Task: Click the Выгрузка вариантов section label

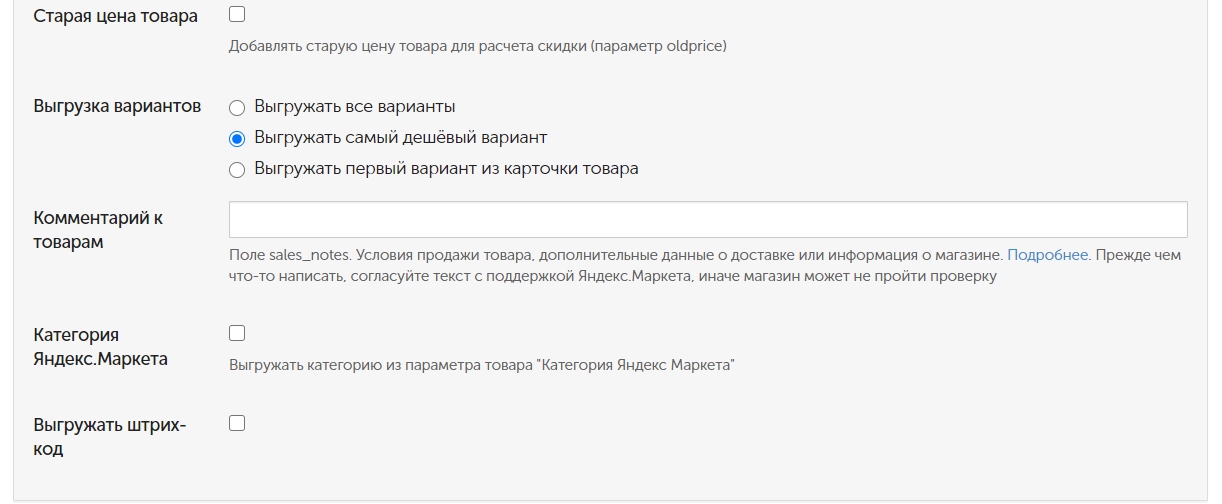Action: pyautogui.click(x=118, y=106)
